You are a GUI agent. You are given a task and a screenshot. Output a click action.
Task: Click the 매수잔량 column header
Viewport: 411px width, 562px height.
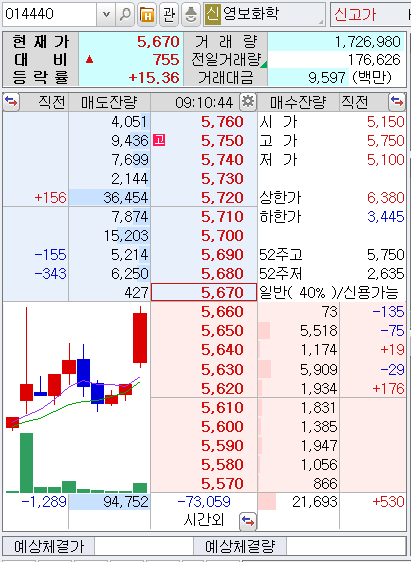tap(298, 103)
